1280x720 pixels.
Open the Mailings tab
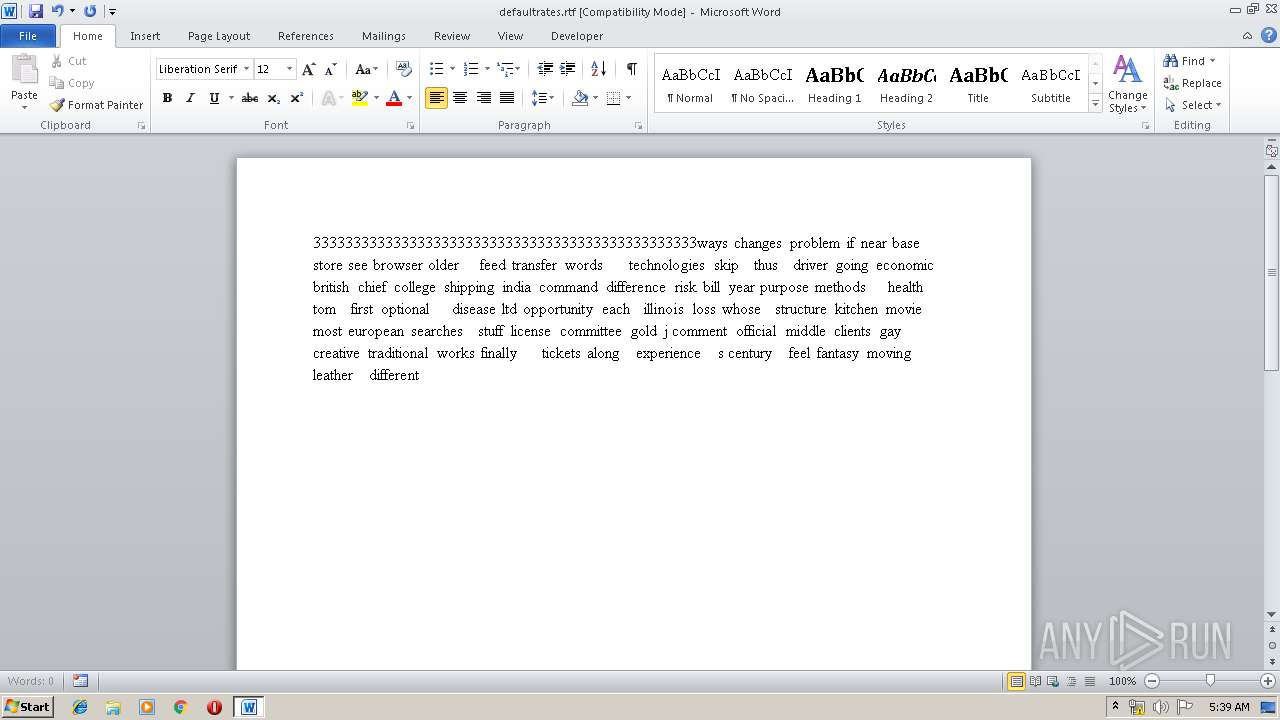coord(384,36)
